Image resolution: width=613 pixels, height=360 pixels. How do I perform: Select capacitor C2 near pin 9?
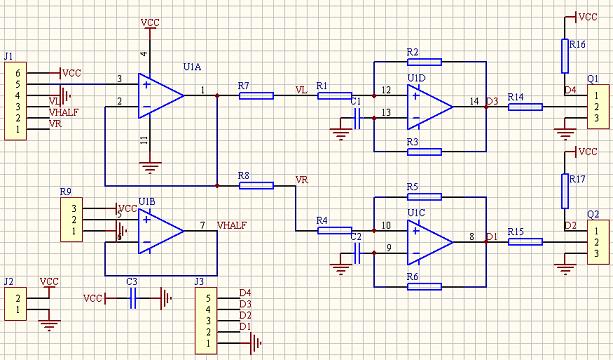pos(357,253)
